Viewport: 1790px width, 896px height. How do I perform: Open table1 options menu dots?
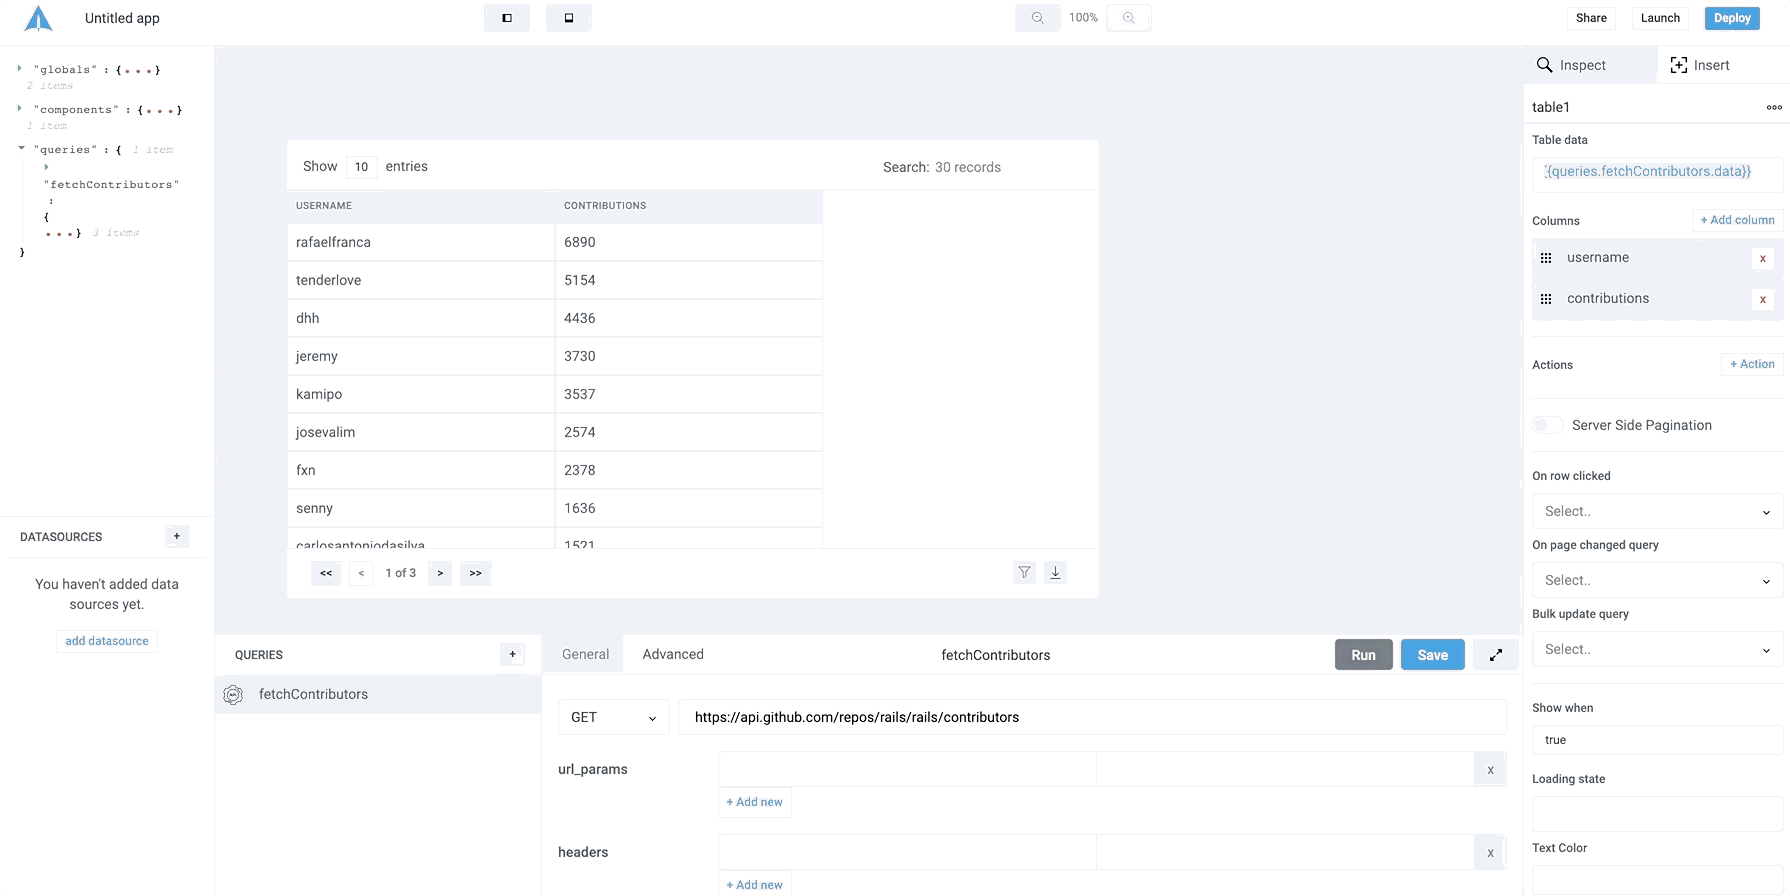(1773, 107)
